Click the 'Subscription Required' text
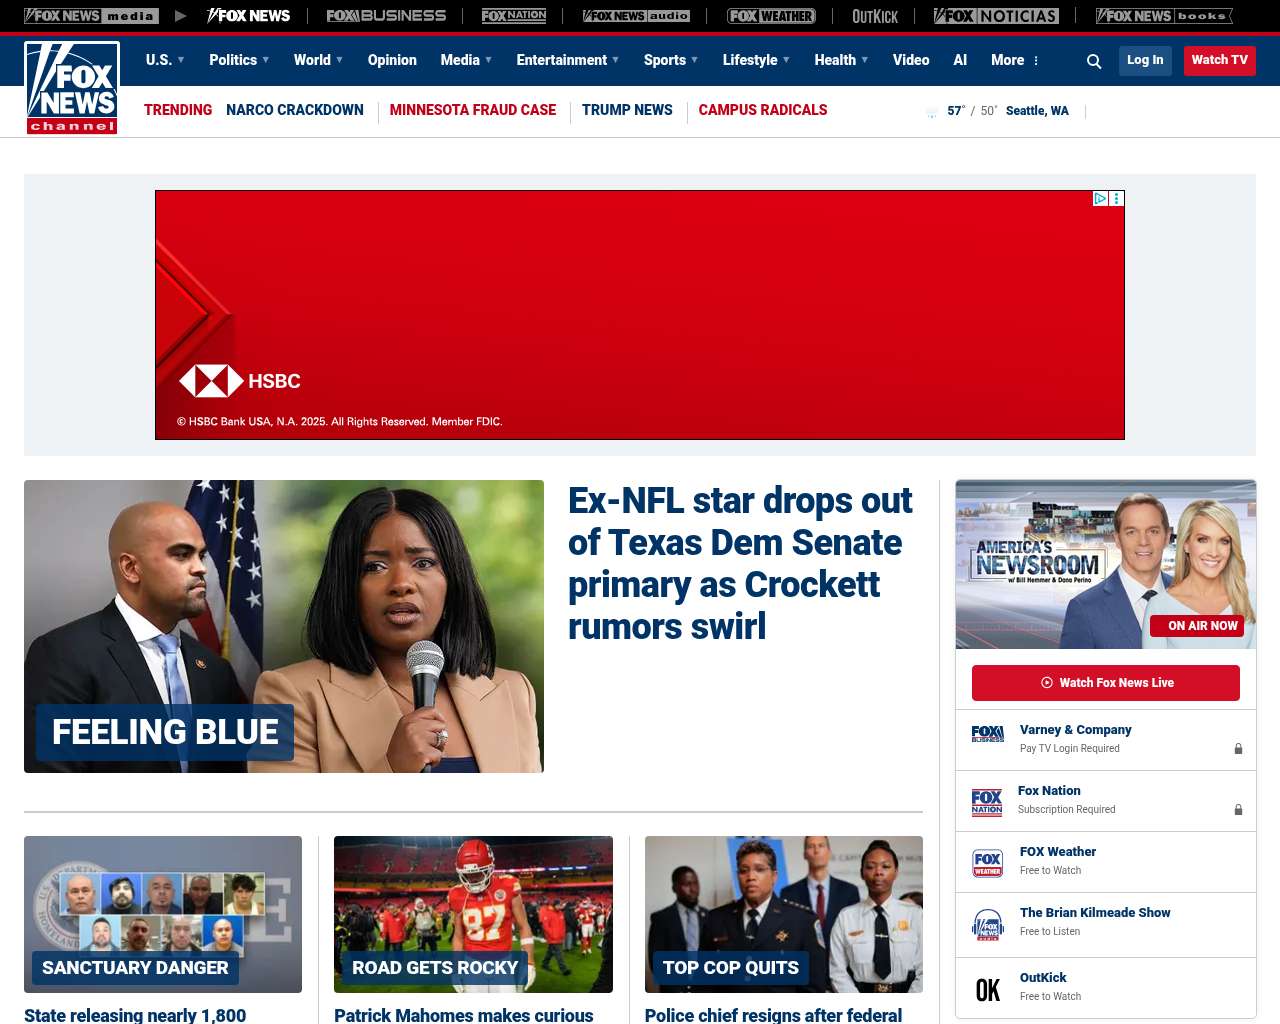 click(x=1067, y=810)
